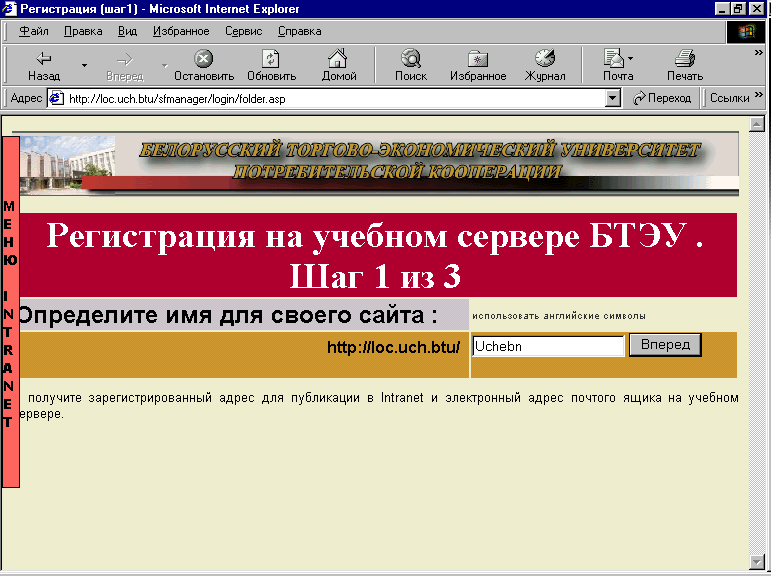Expand the Ссылки links bar chevron

[x=759, y=94]
